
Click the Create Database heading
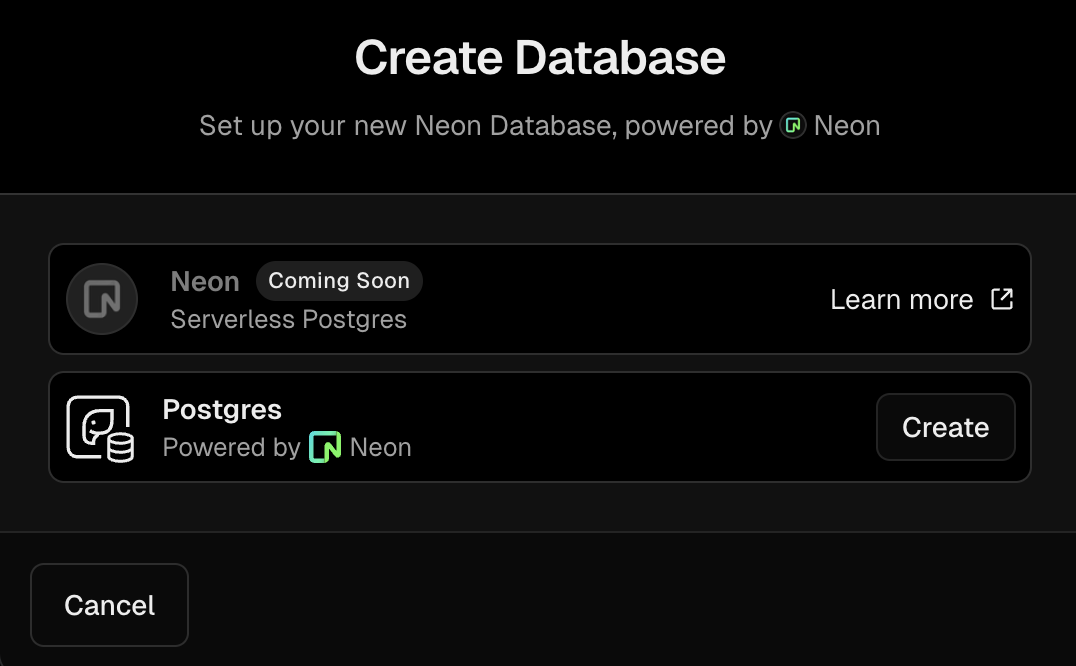539,58
